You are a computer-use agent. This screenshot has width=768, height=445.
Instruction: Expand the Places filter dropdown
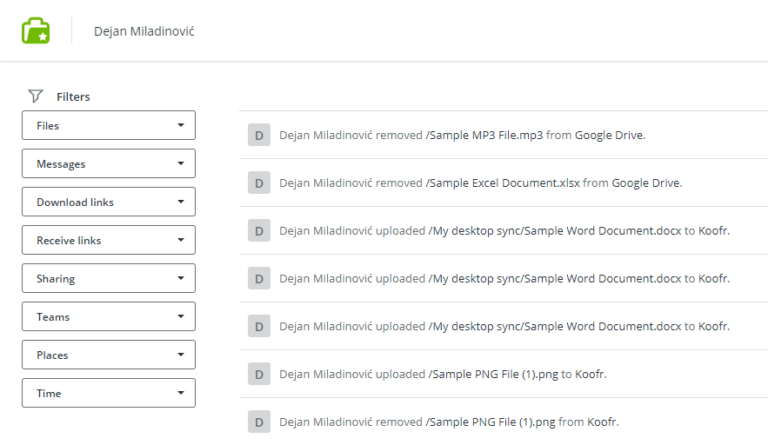tap(108, 355)
